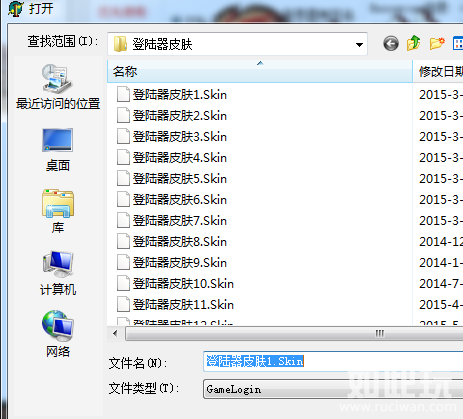Click the file icon of 登陆器皮肤3.Skin
Image resolution: width=463 pixels, height=419 pixels.
pyautogui.click(x=123, y=136)
